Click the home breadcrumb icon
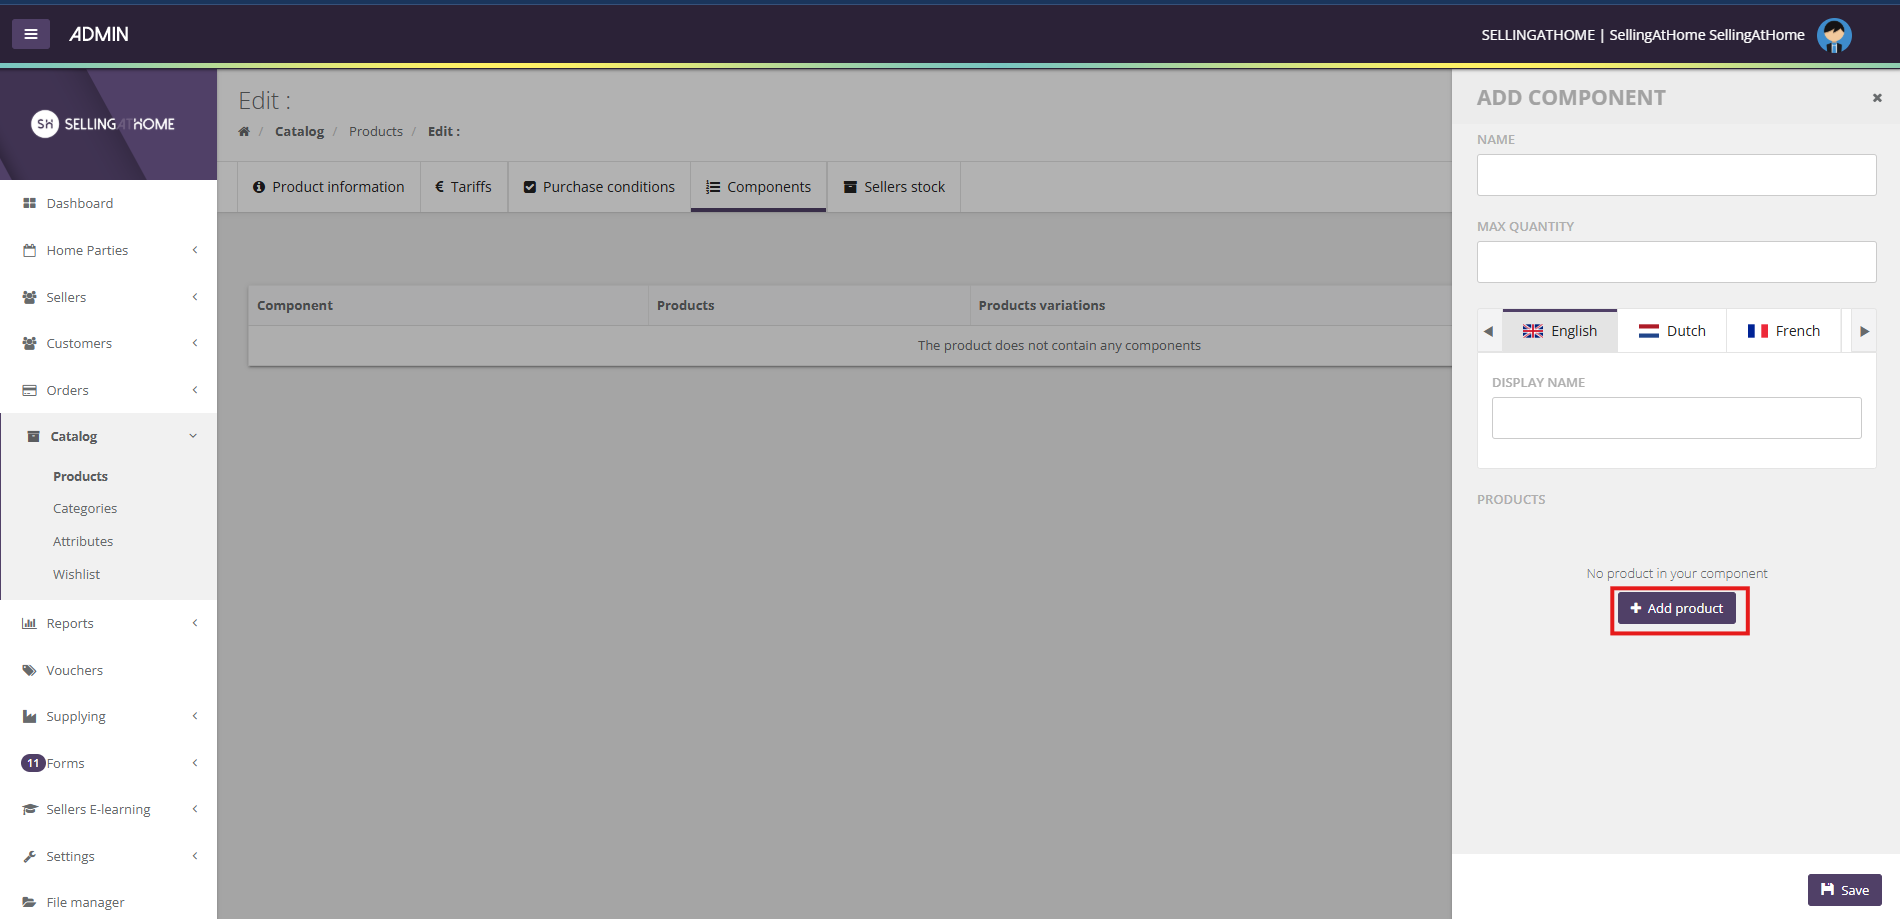1900x919 pixels. (x=244, y=132)
